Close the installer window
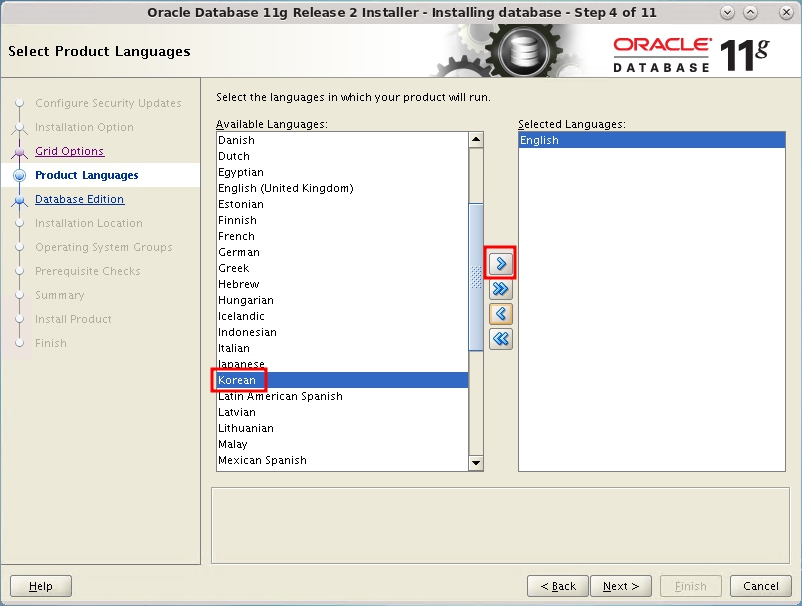 [x=786, y=13]
